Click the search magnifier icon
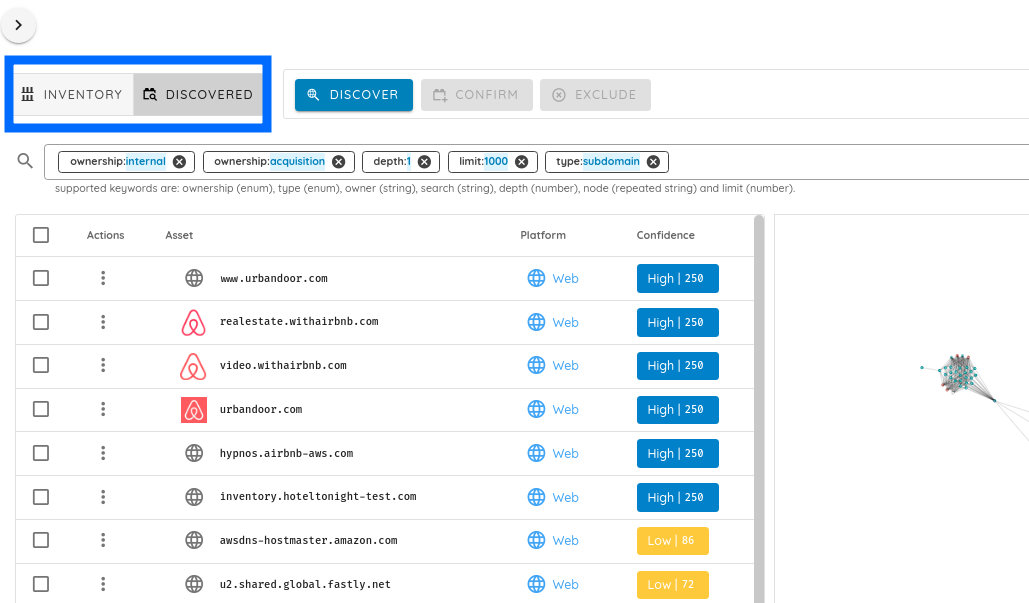Viewport: 1029px width, 603px height. (x=26, y=160)
